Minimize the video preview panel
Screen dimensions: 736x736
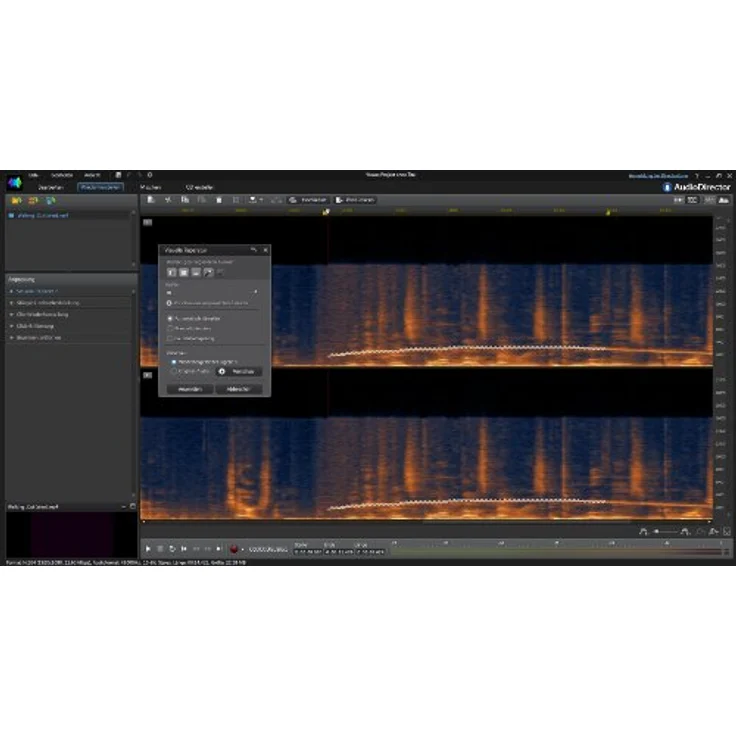click(123, 506)
